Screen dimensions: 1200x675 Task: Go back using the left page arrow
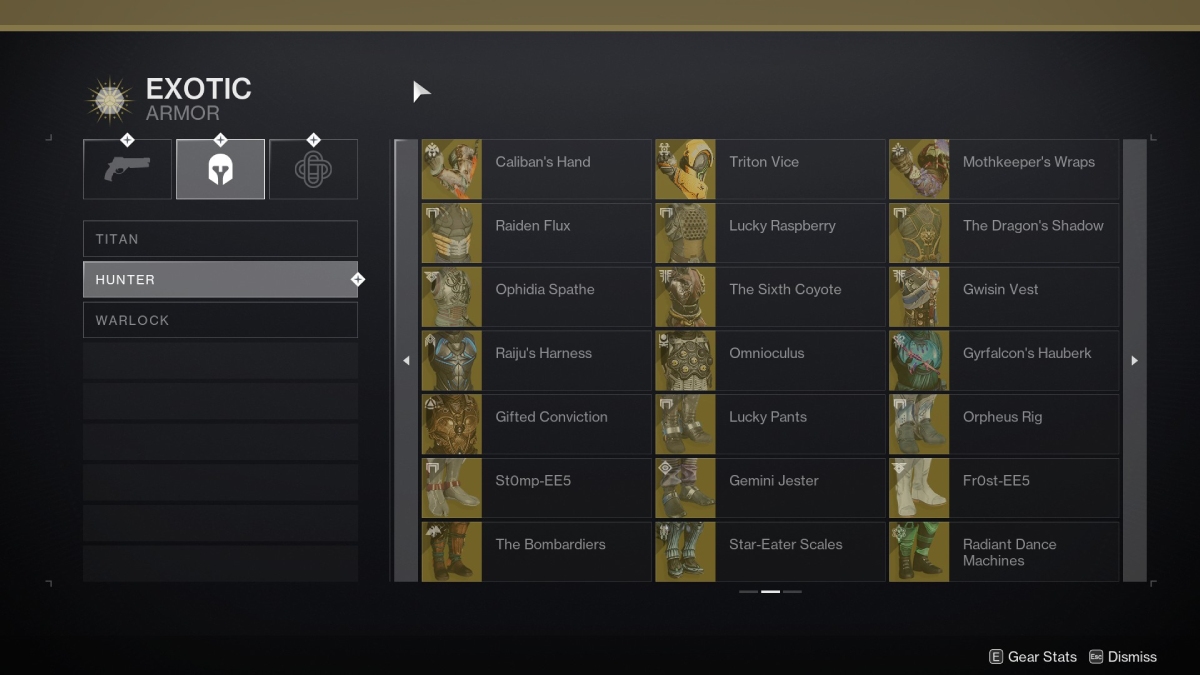click(406, 360)
